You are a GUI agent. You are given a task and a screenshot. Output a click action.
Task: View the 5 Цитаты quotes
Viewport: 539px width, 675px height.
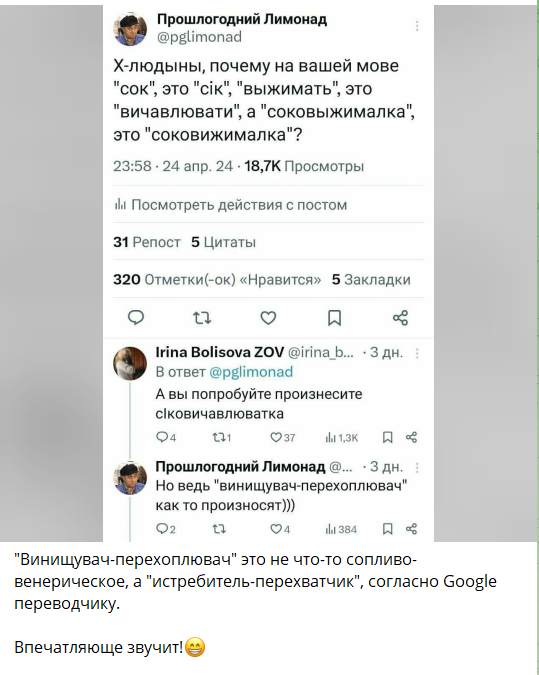pos(223,242)
